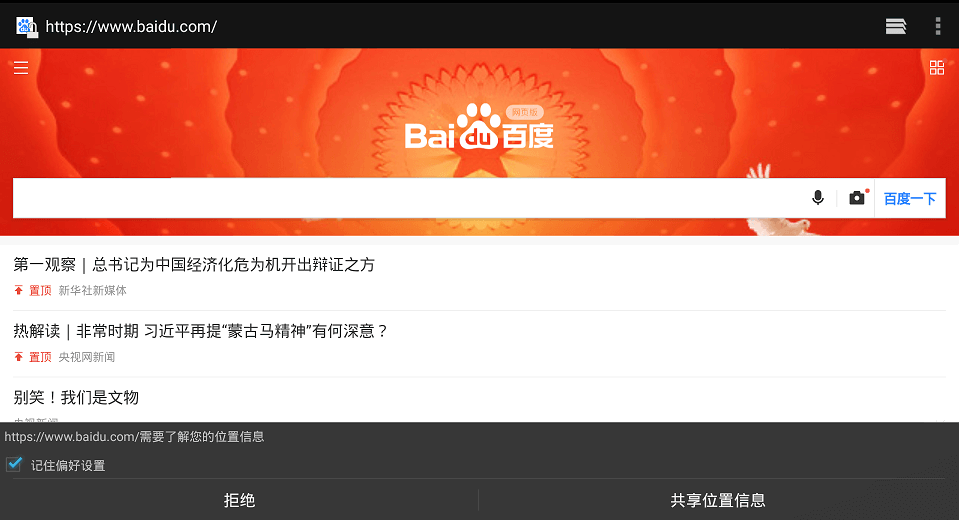Tap the microphone voice search icon

click(818, 198)
